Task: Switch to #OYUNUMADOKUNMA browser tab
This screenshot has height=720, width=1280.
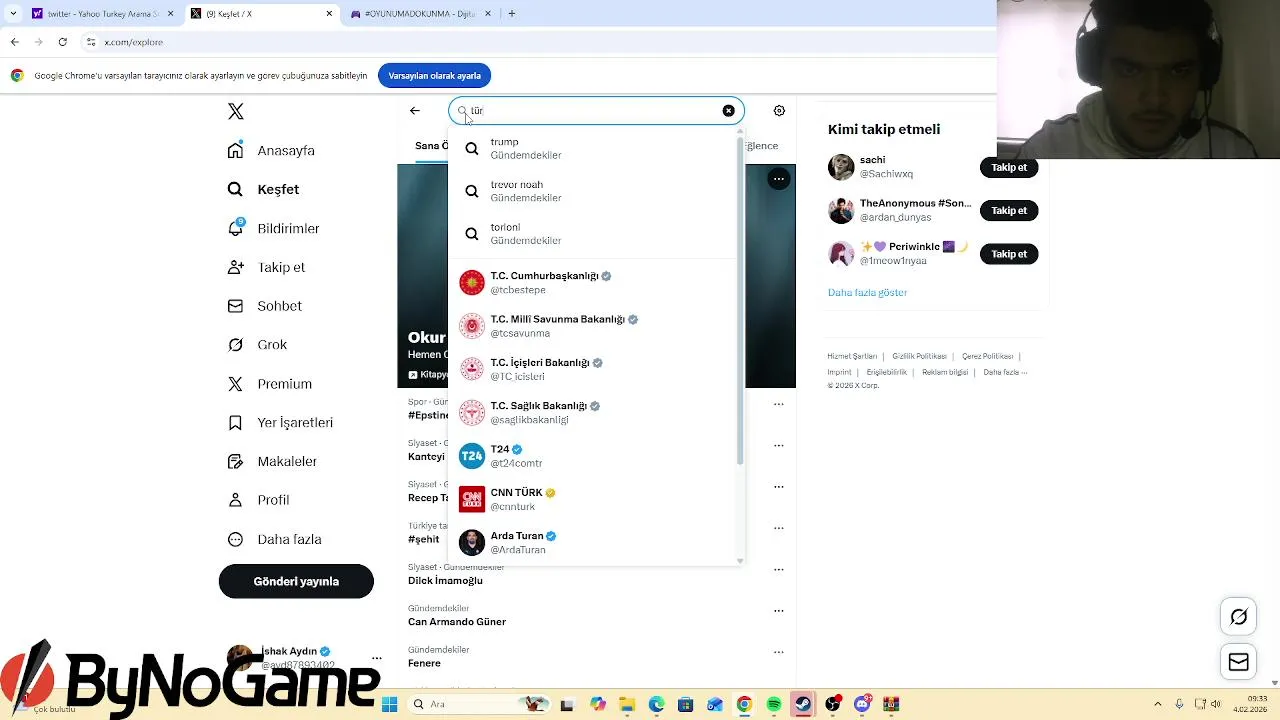Action: (418, 14)
